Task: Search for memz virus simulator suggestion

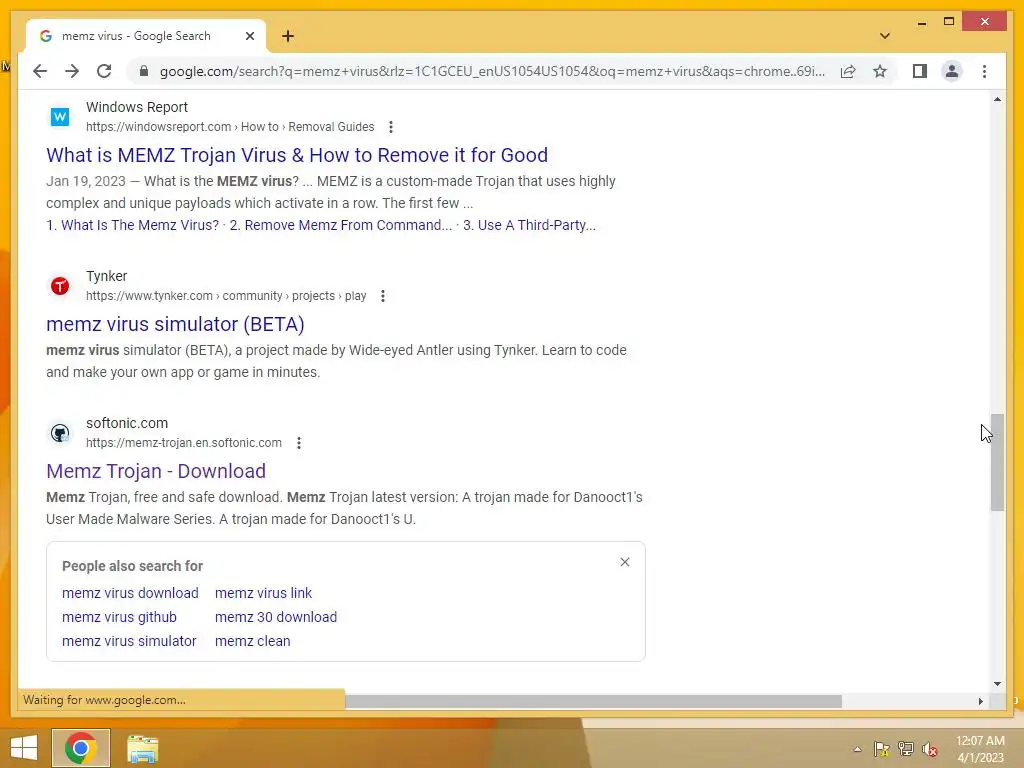Action: click(x=129, y=641)
